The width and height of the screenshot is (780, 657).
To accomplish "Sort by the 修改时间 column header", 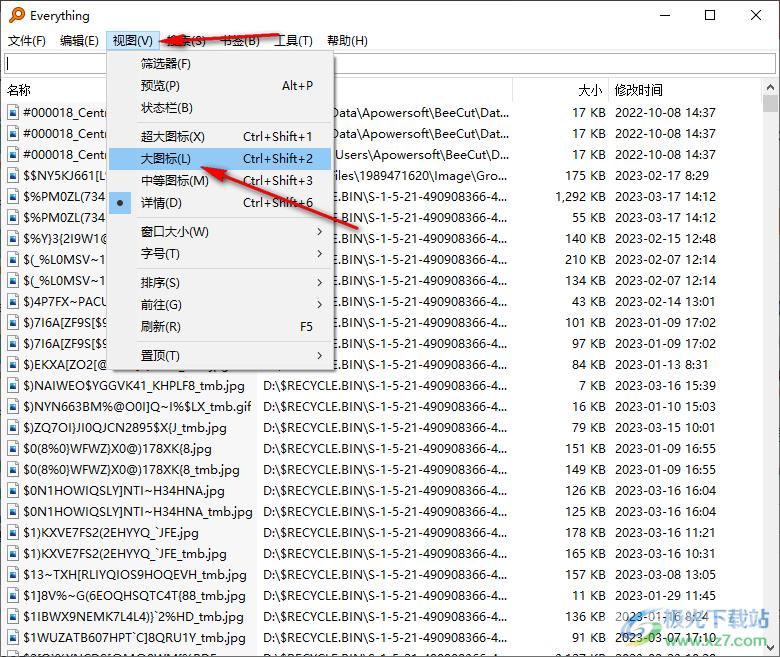I will (x=639, y=90).
